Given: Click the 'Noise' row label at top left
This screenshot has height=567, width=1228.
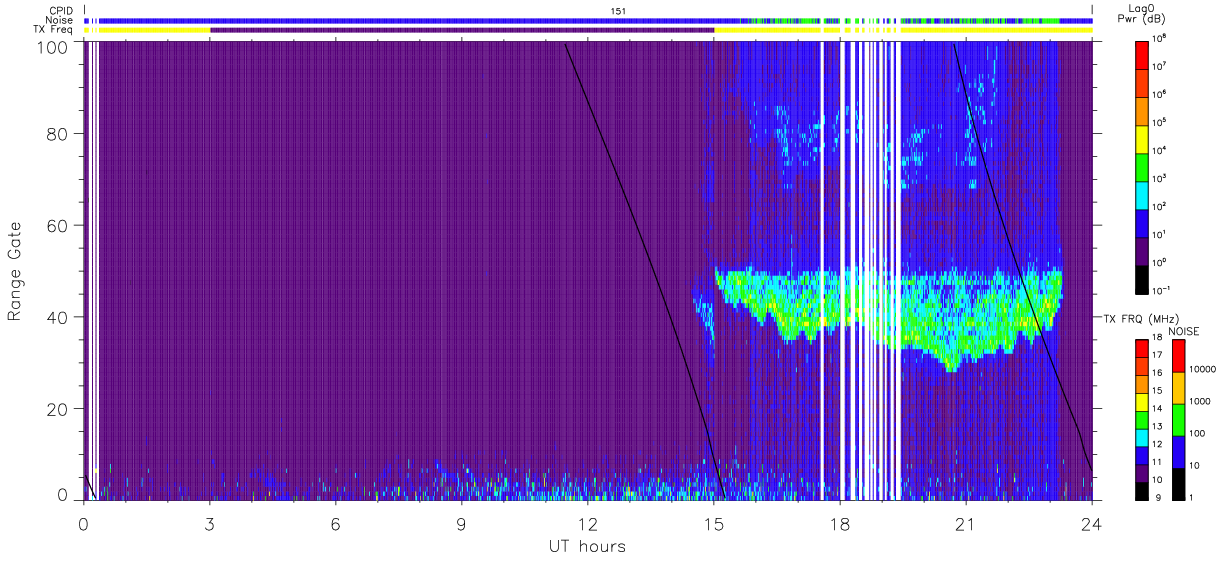Looking at the screenshot, I should [59, 20].
